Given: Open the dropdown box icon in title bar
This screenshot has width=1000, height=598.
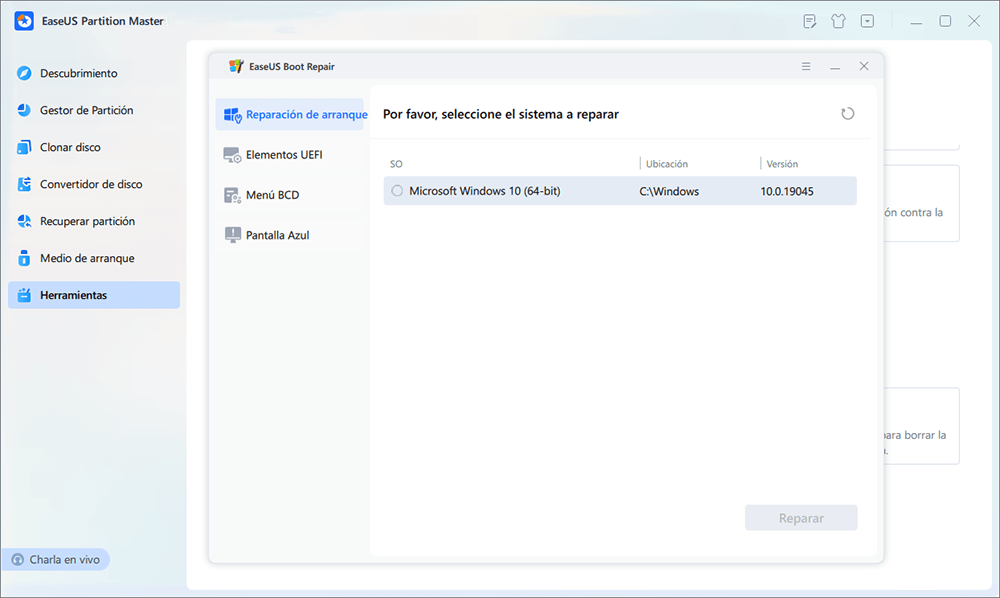Looking at the screenshot, I should (x=867, y=21).
